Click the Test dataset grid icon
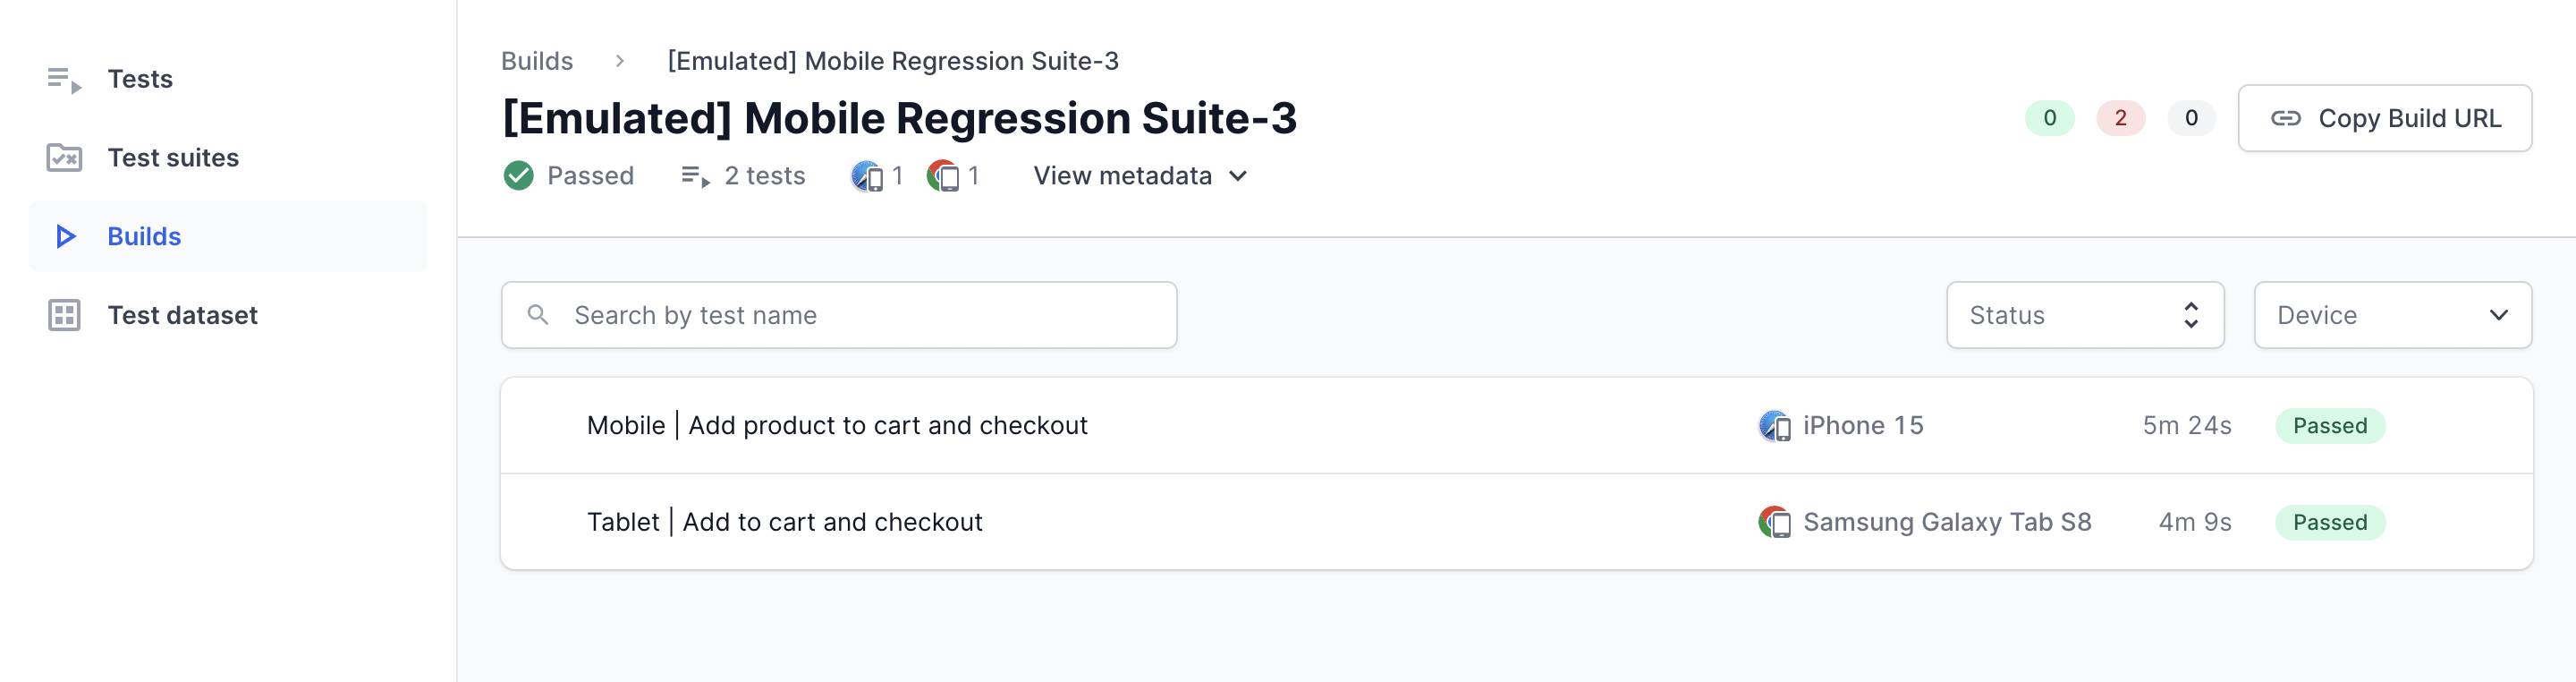Image resolution: width=2576 pixels, height=682 pixels. [x=64, y=316]
